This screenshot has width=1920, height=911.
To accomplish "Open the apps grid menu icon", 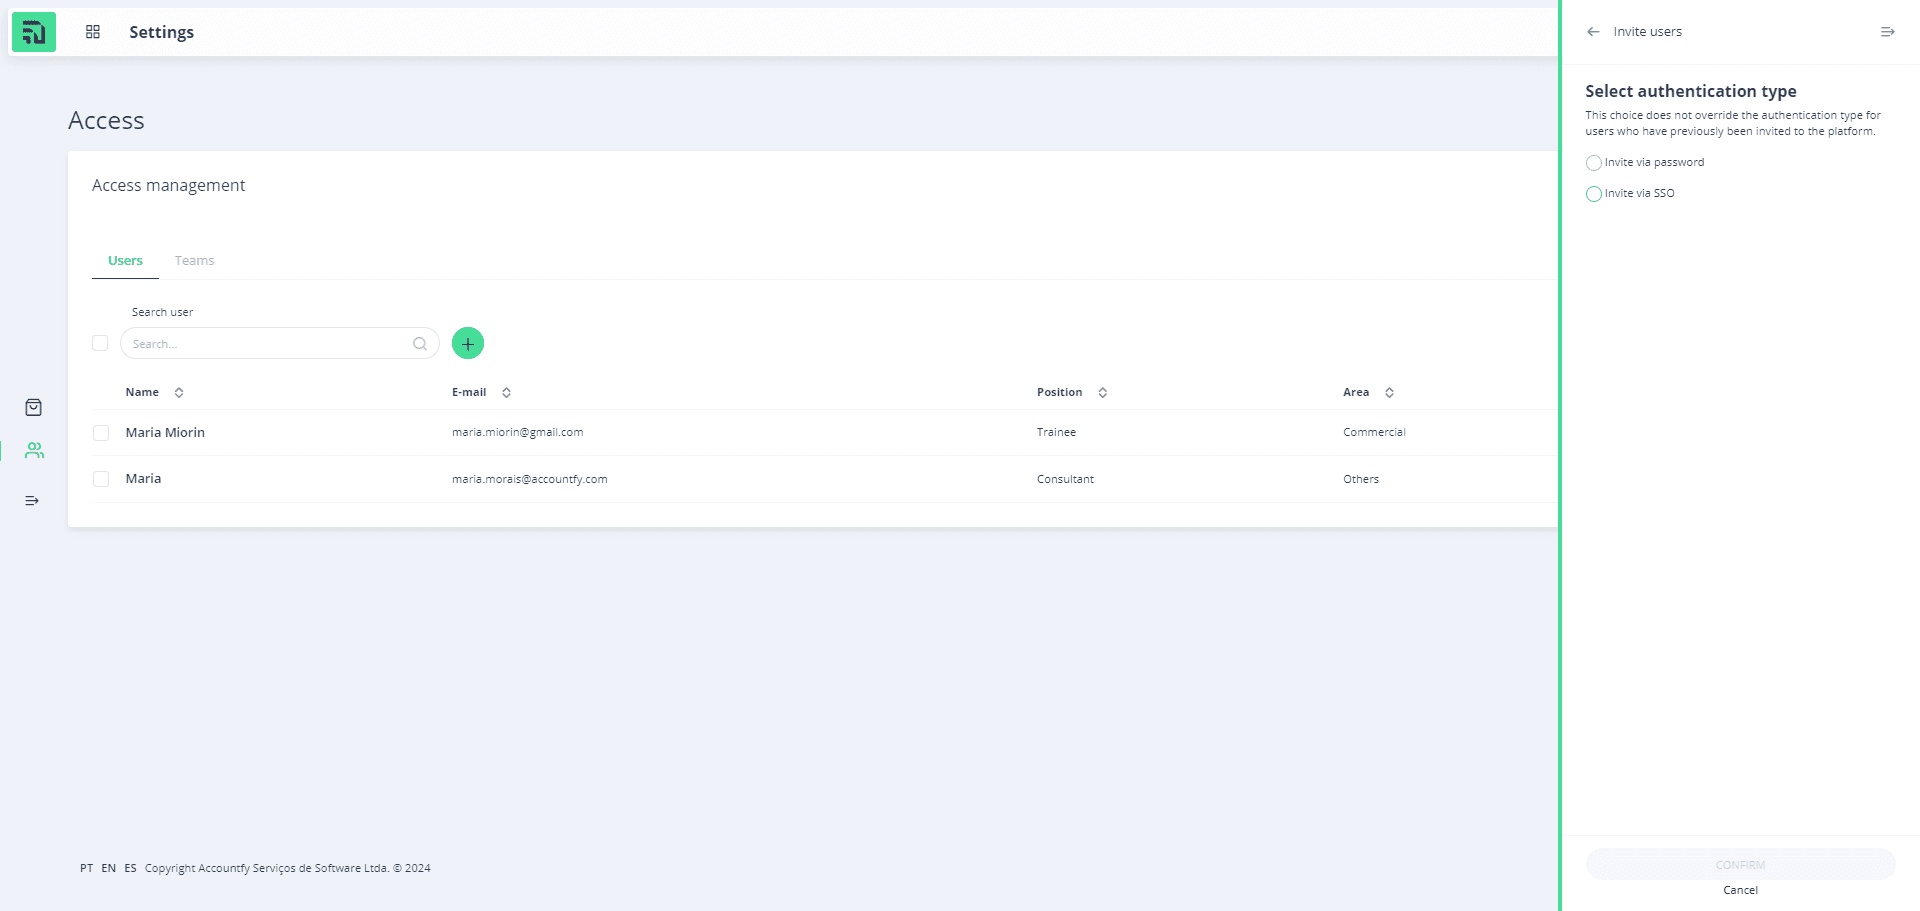I will (x=93, y=32).
